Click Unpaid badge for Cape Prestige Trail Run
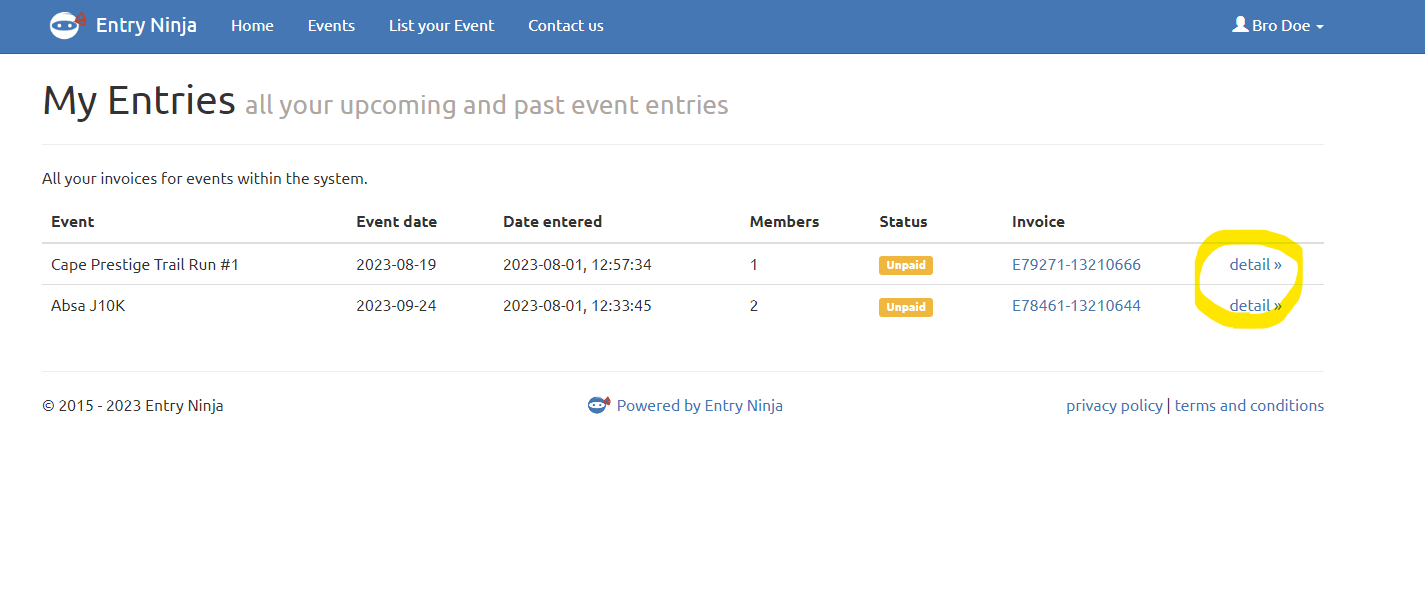1425x612 pixels. click(905, 265)
